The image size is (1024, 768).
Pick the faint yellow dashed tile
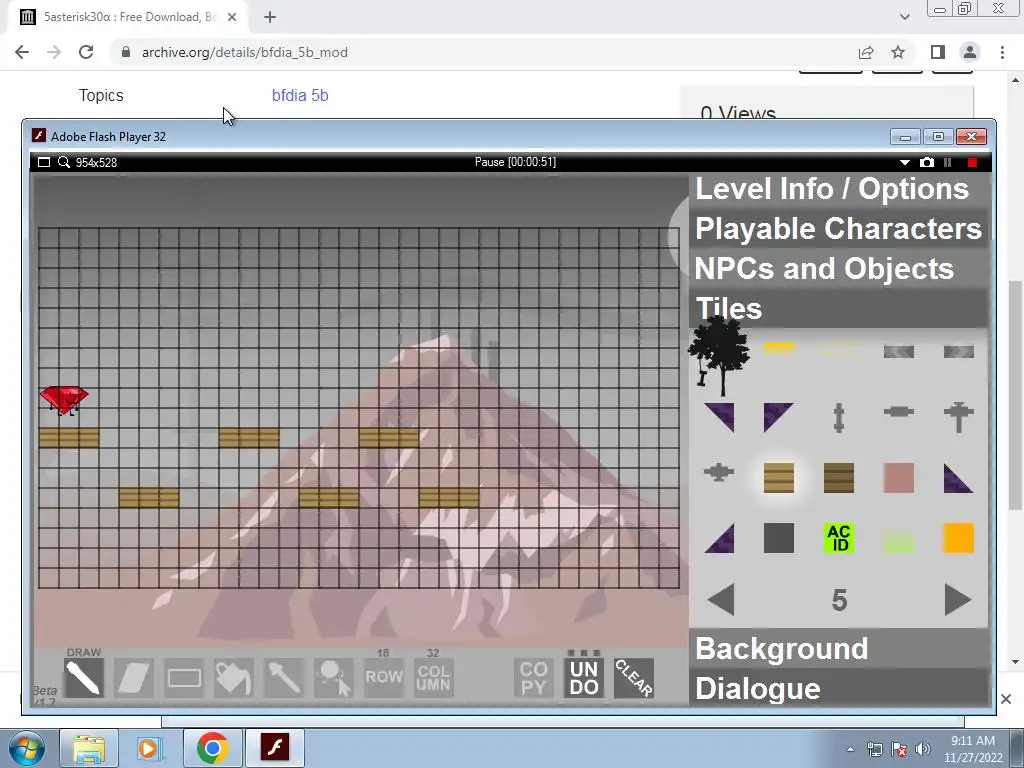pos(839,351)
